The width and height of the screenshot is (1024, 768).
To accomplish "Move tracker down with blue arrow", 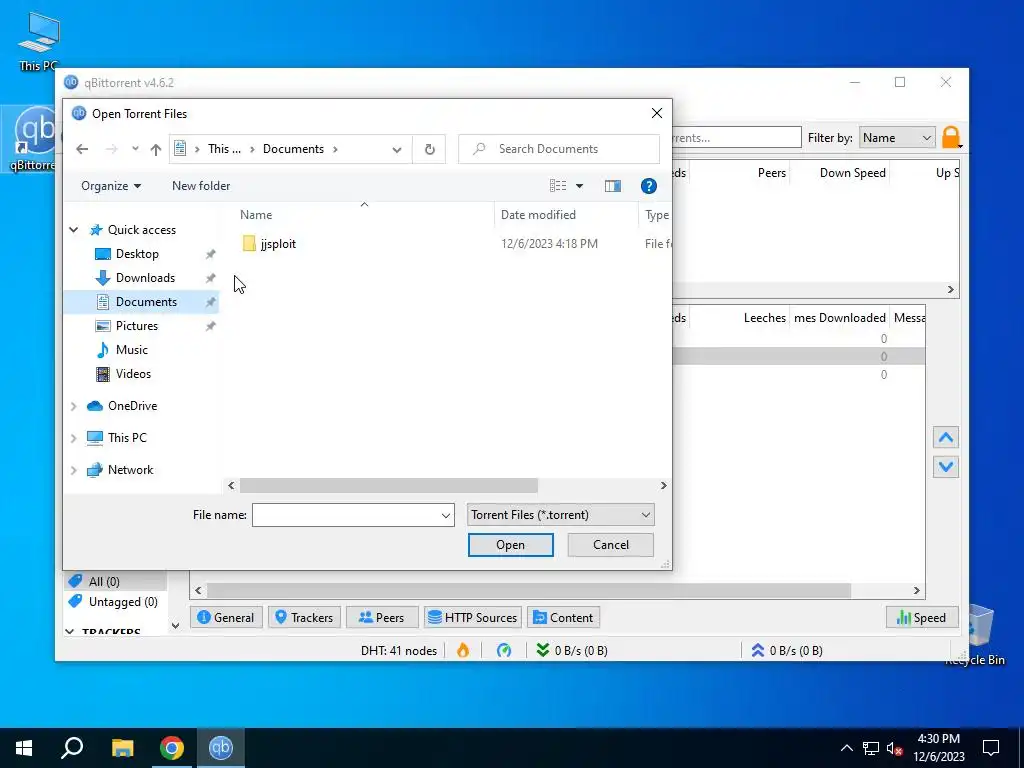I will [946, 467].
